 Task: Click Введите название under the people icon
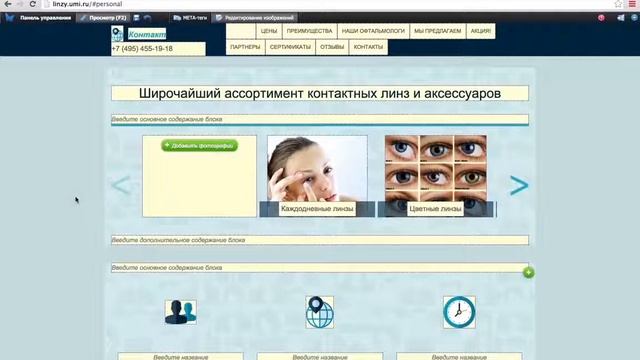pos(180,357)
